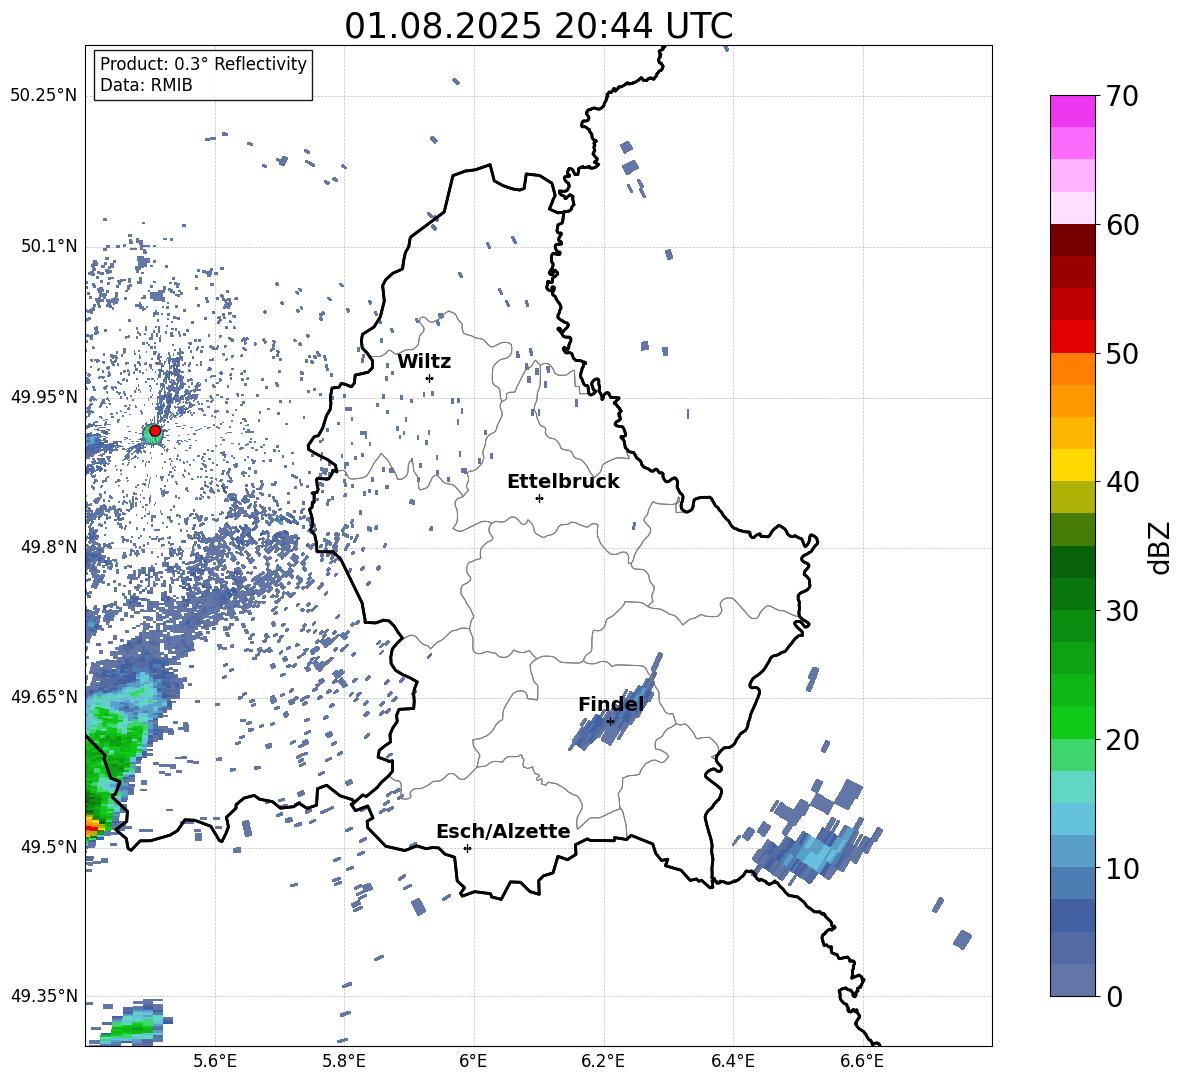This screenshot has height=1081, width=1184.
Task: Click the yellow colorbar segment at 40
Action: pos(1072,465)
